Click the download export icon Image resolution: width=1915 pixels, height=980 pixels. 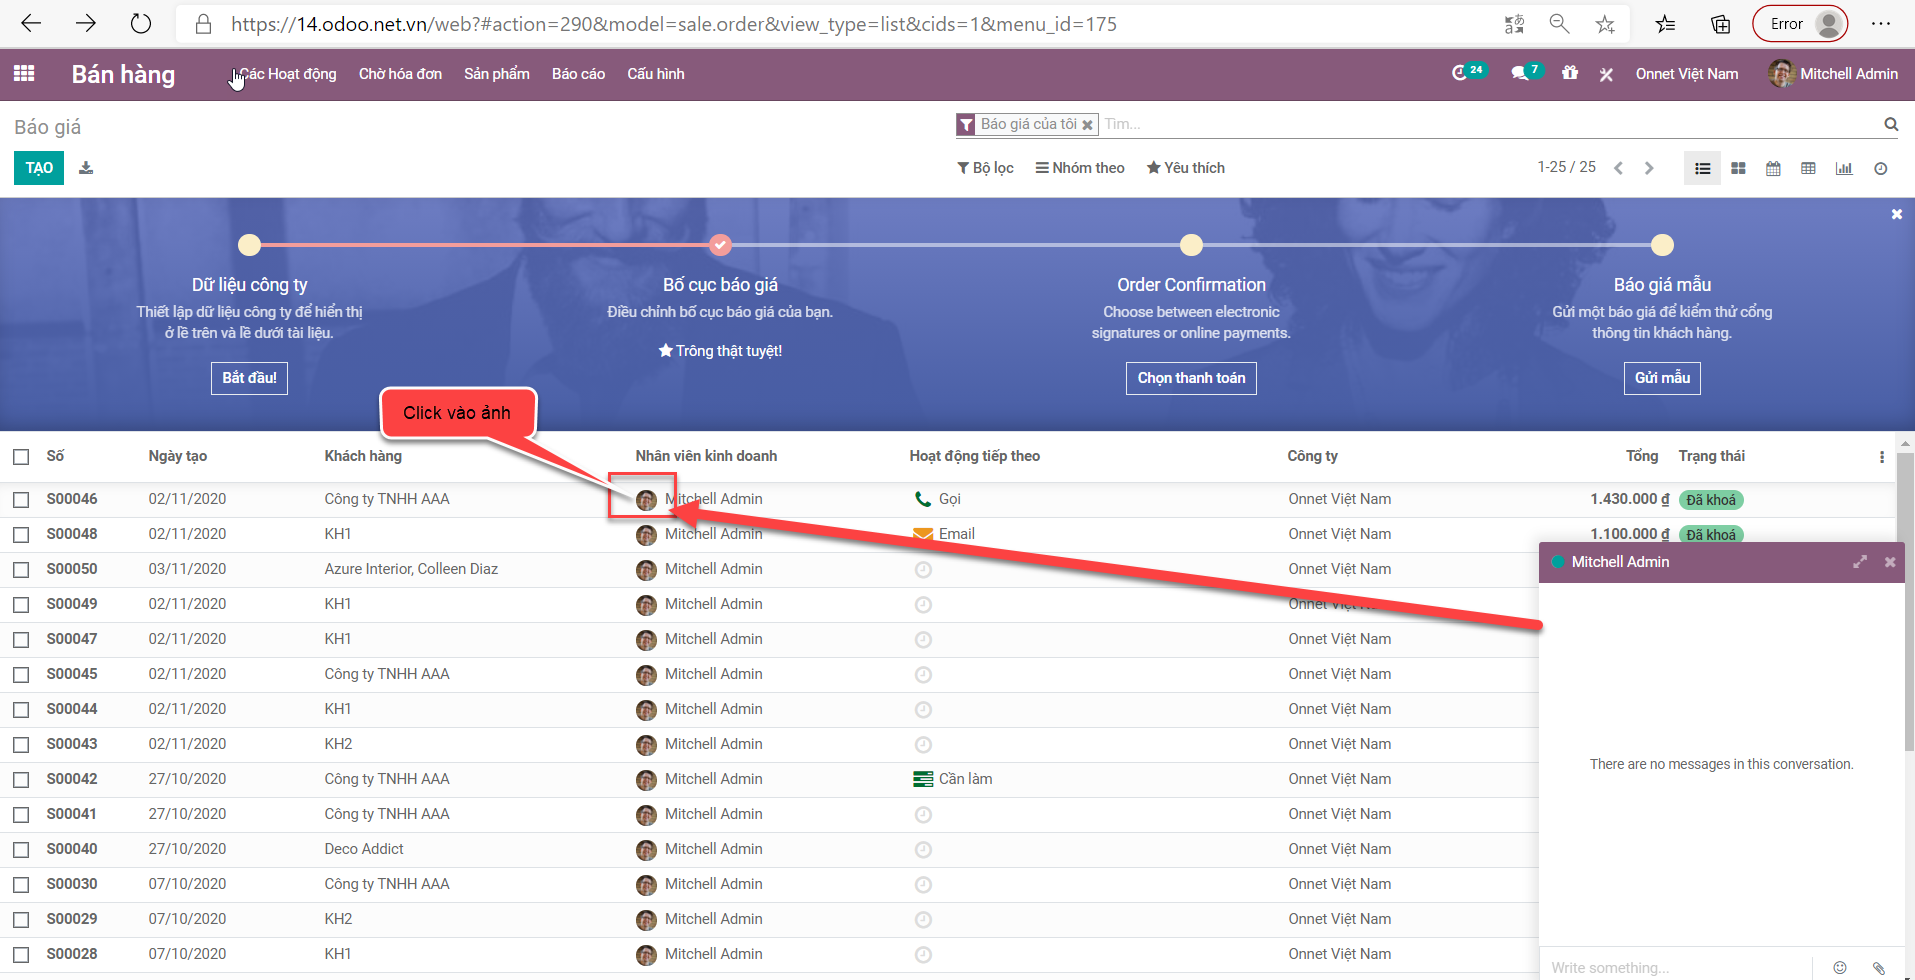tap(86, 168)
